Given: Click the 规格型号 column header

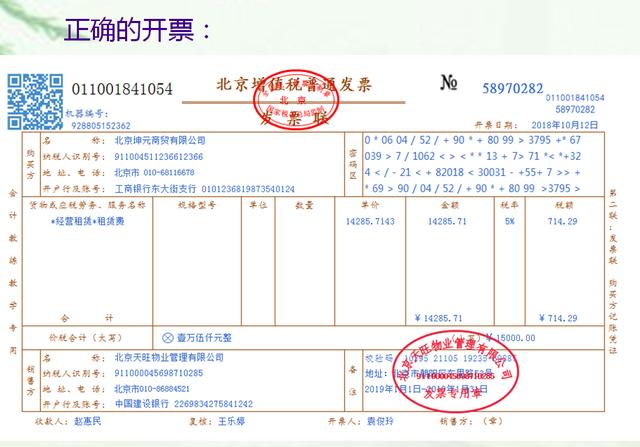Looking at the screenshot, I should 197,205.
